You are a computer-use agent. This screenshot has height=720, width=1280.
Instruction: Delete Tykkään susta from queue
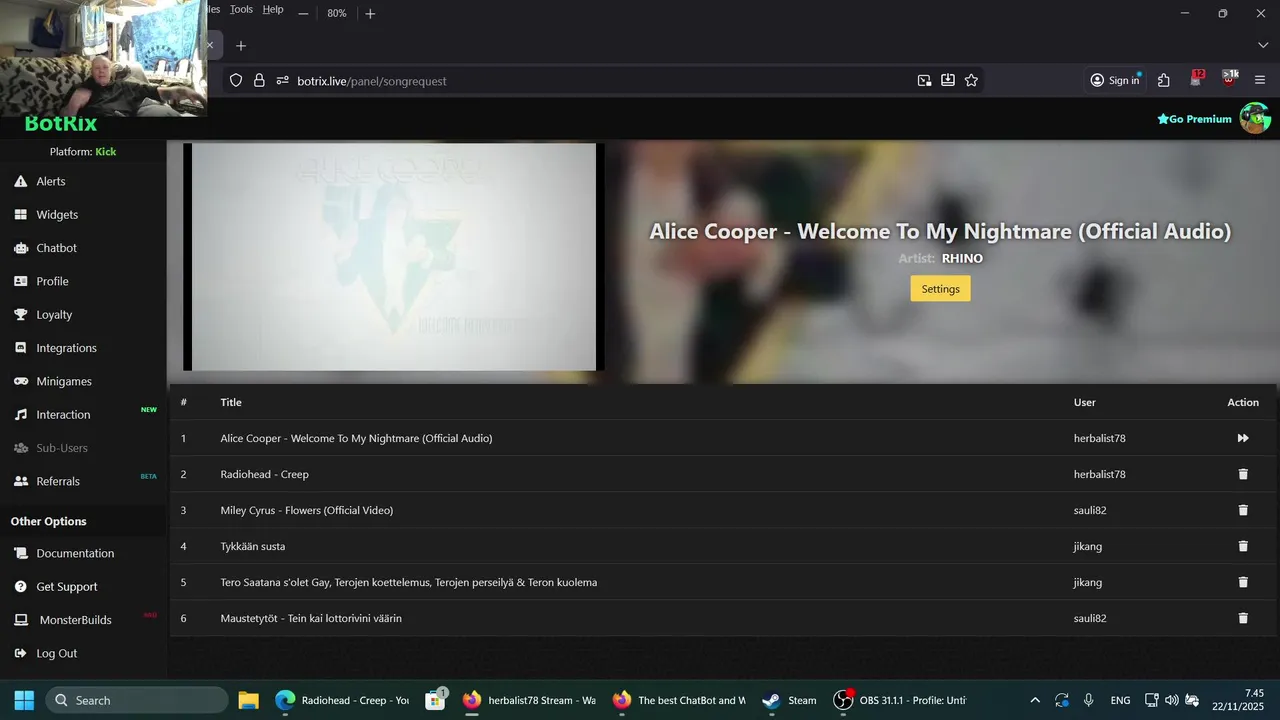click(x=1243, y=546)
